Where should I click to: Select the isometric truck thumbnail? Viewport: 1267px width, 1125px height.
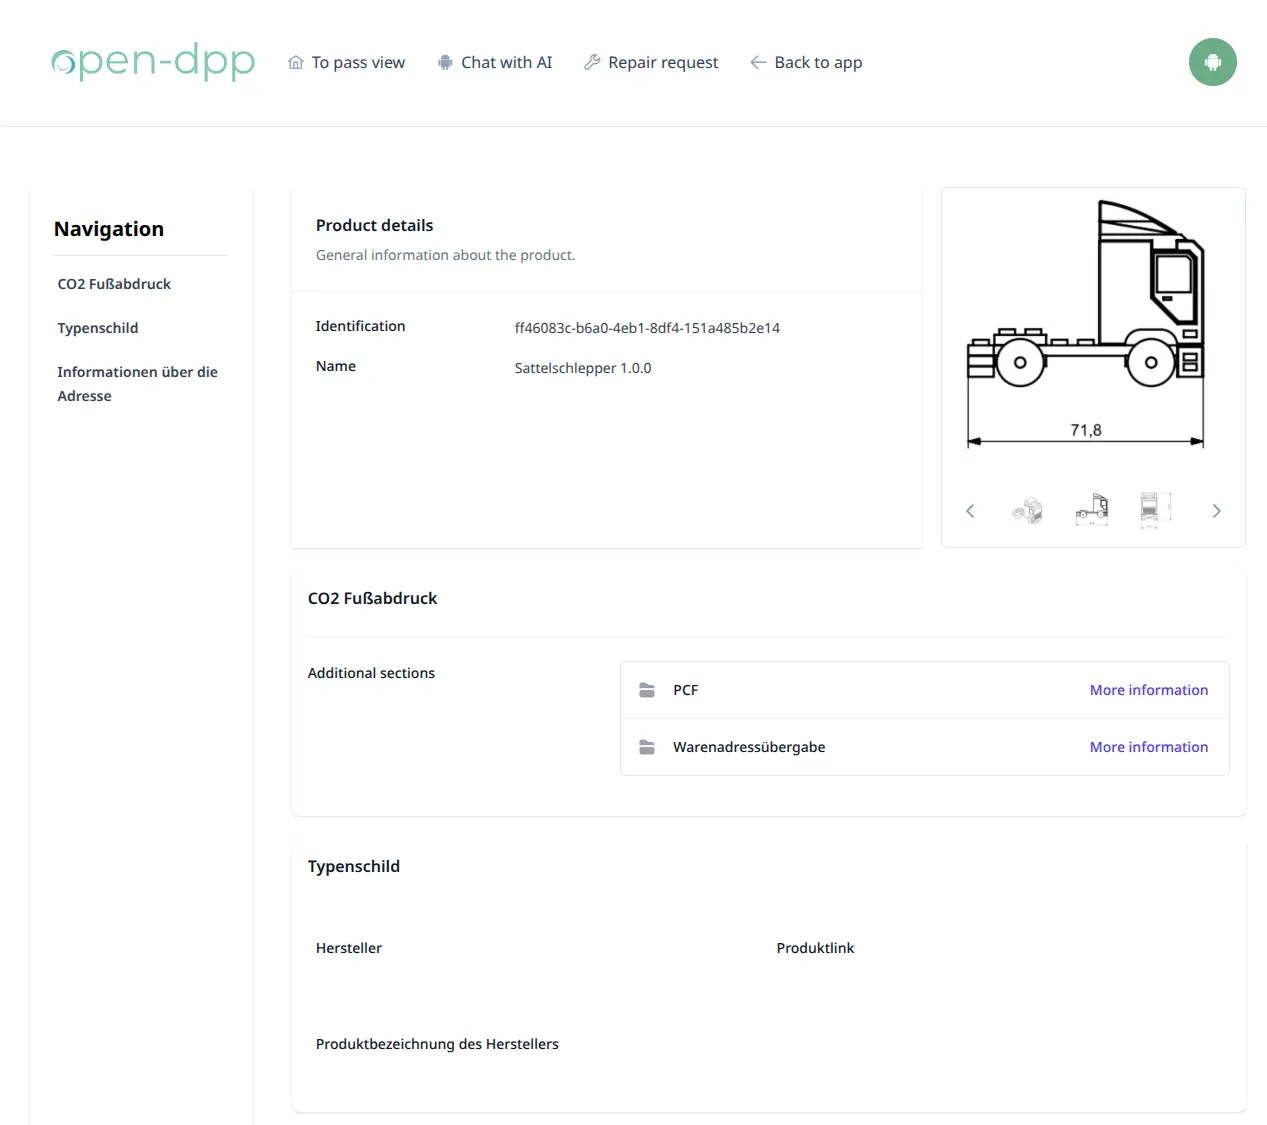click(1027, 510)
